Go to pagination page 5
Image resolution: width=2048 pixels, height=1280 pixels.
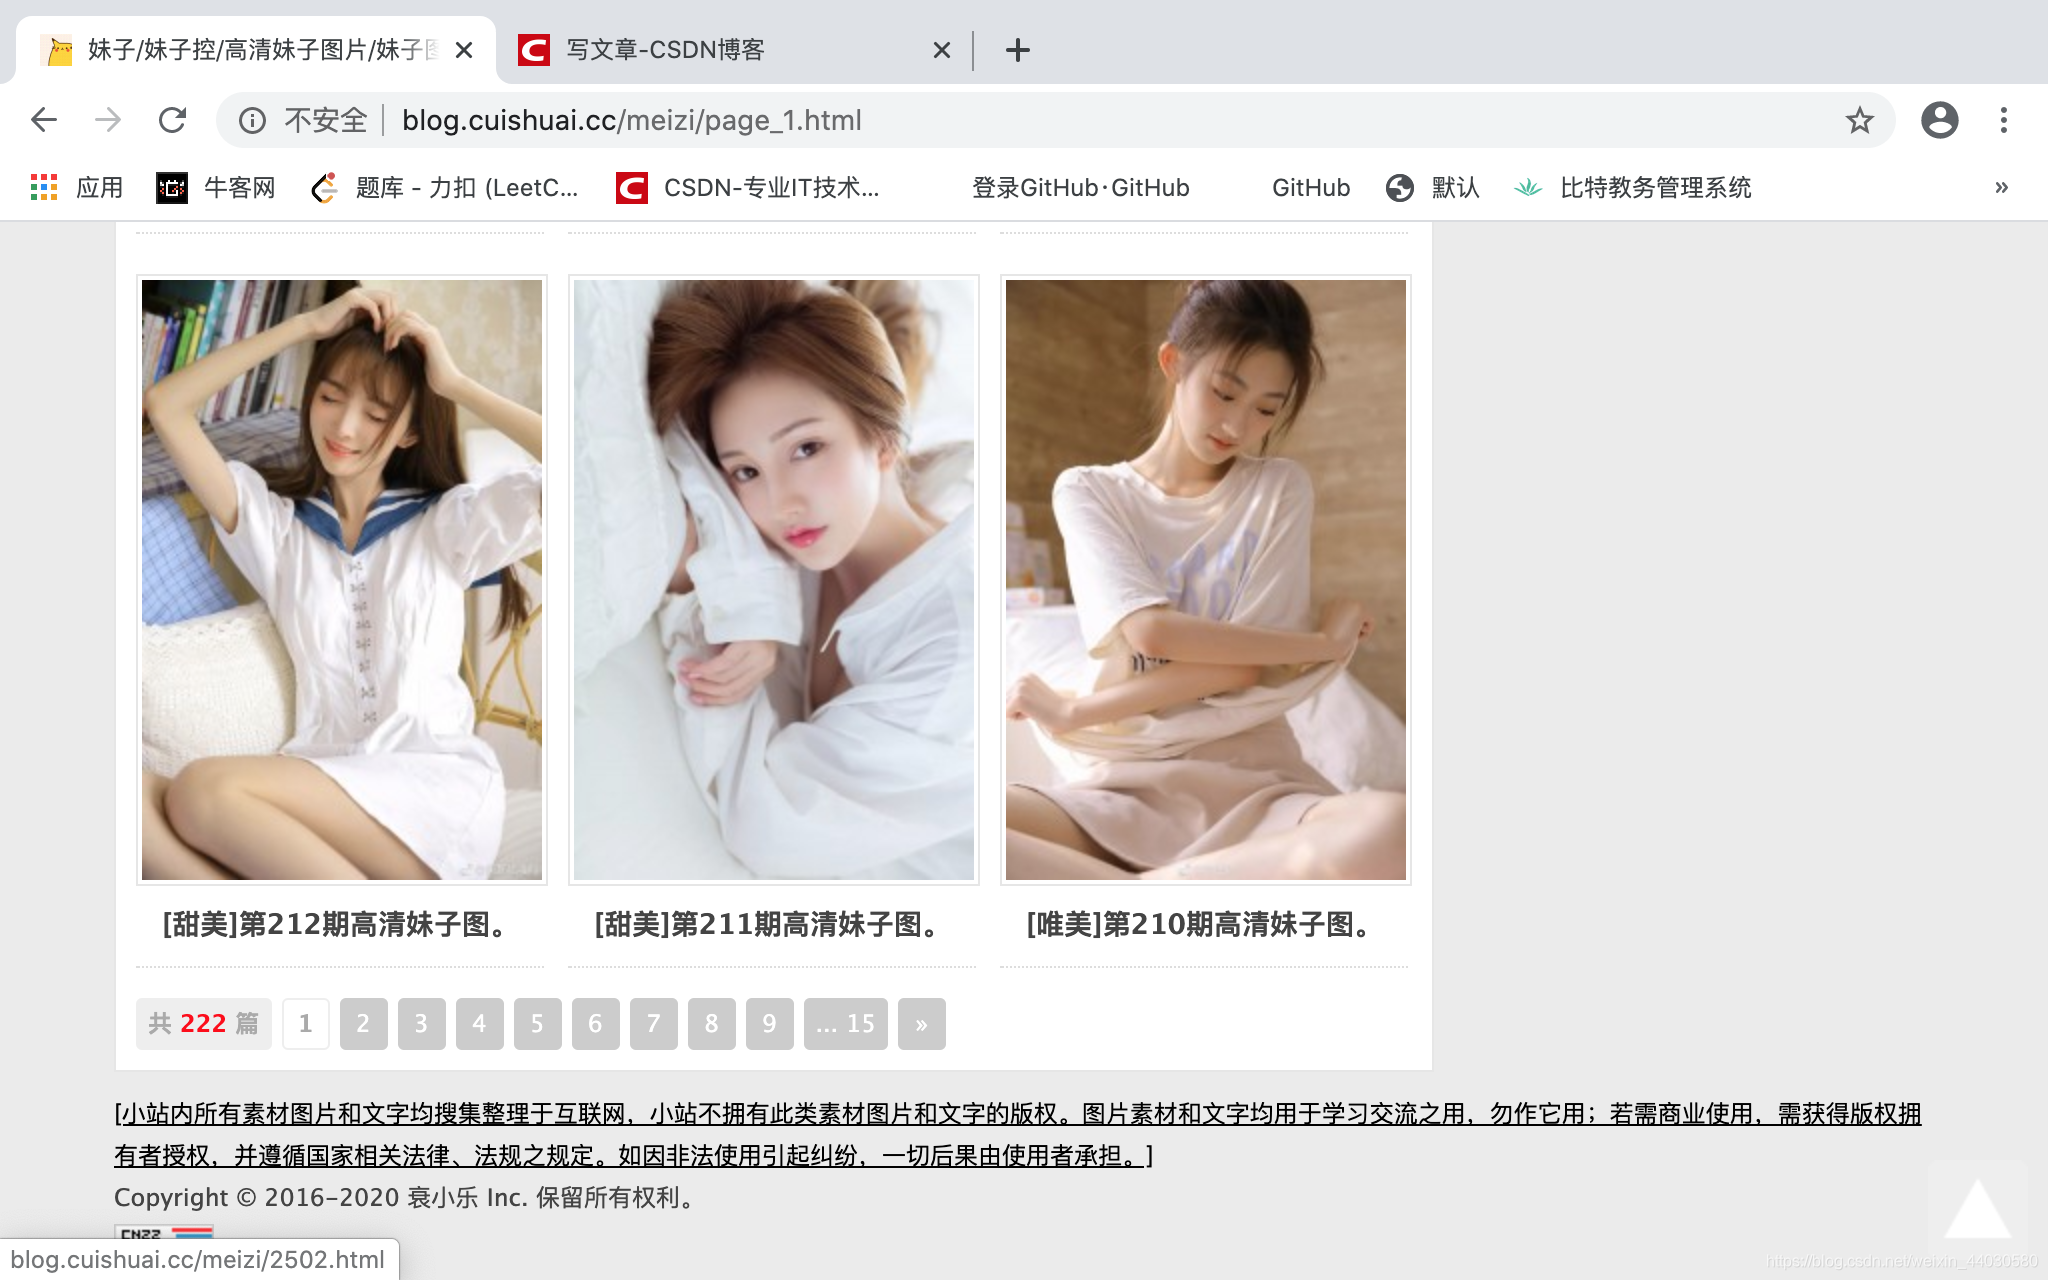tap(537, 1023)
